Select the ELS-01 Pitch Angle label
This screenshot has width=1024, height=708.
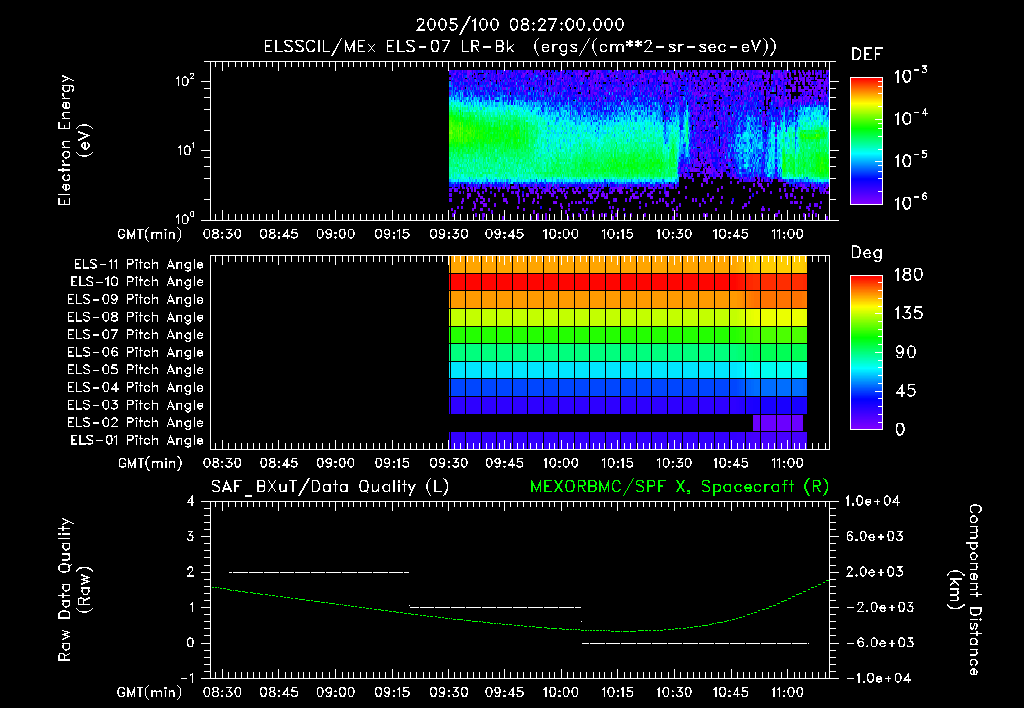[x=136, y=440]
